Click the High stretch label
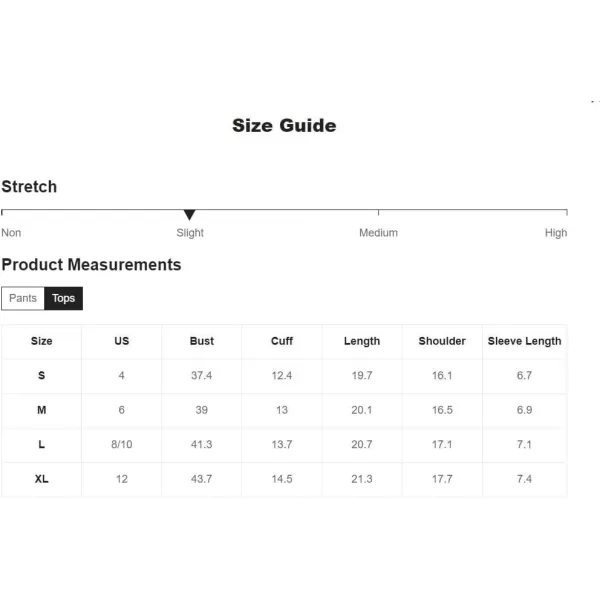The width and height of the screenshot is (600, 600). pyautogui.click(x=556, y=233)
